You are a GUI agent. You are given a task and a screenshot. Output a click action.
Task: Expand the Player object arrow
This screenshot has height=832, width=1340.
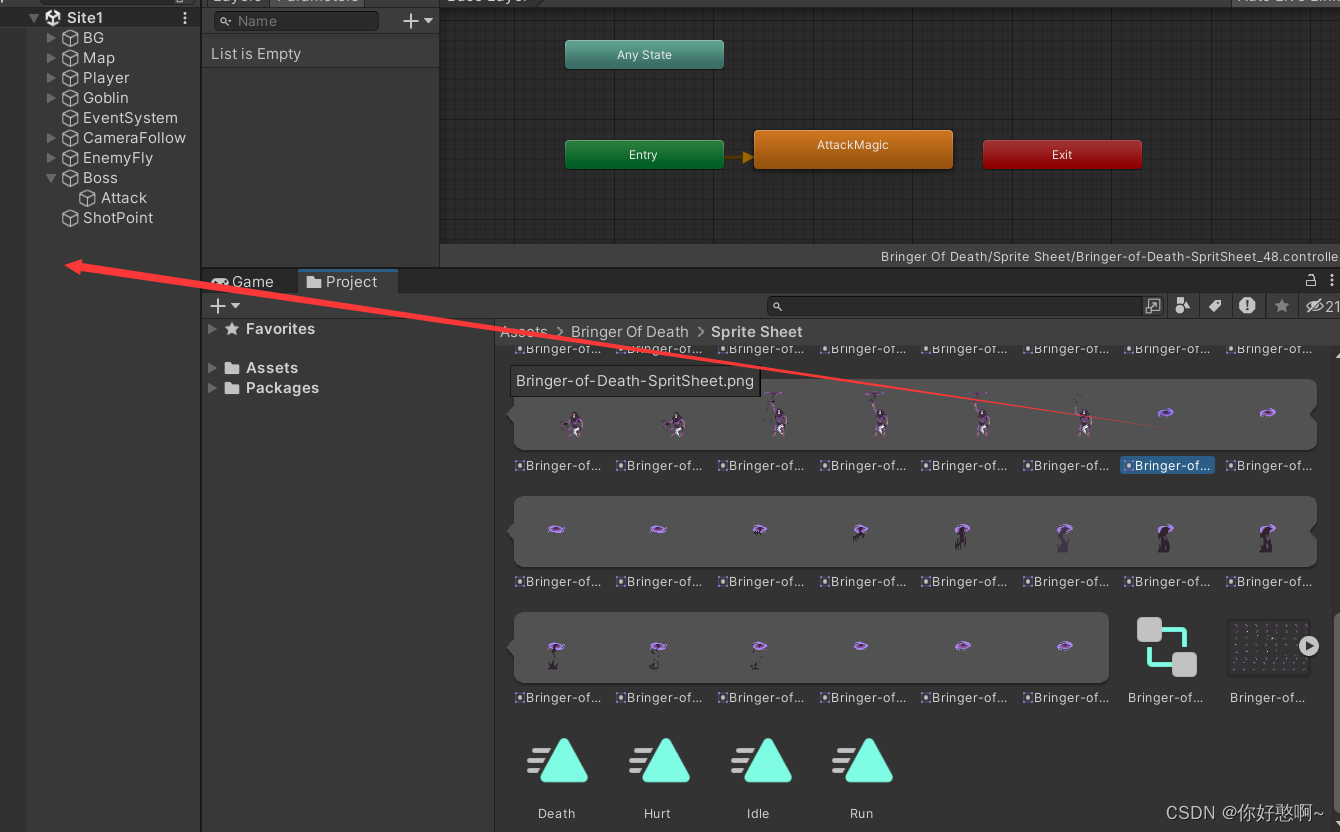click(x=52, y=78)
